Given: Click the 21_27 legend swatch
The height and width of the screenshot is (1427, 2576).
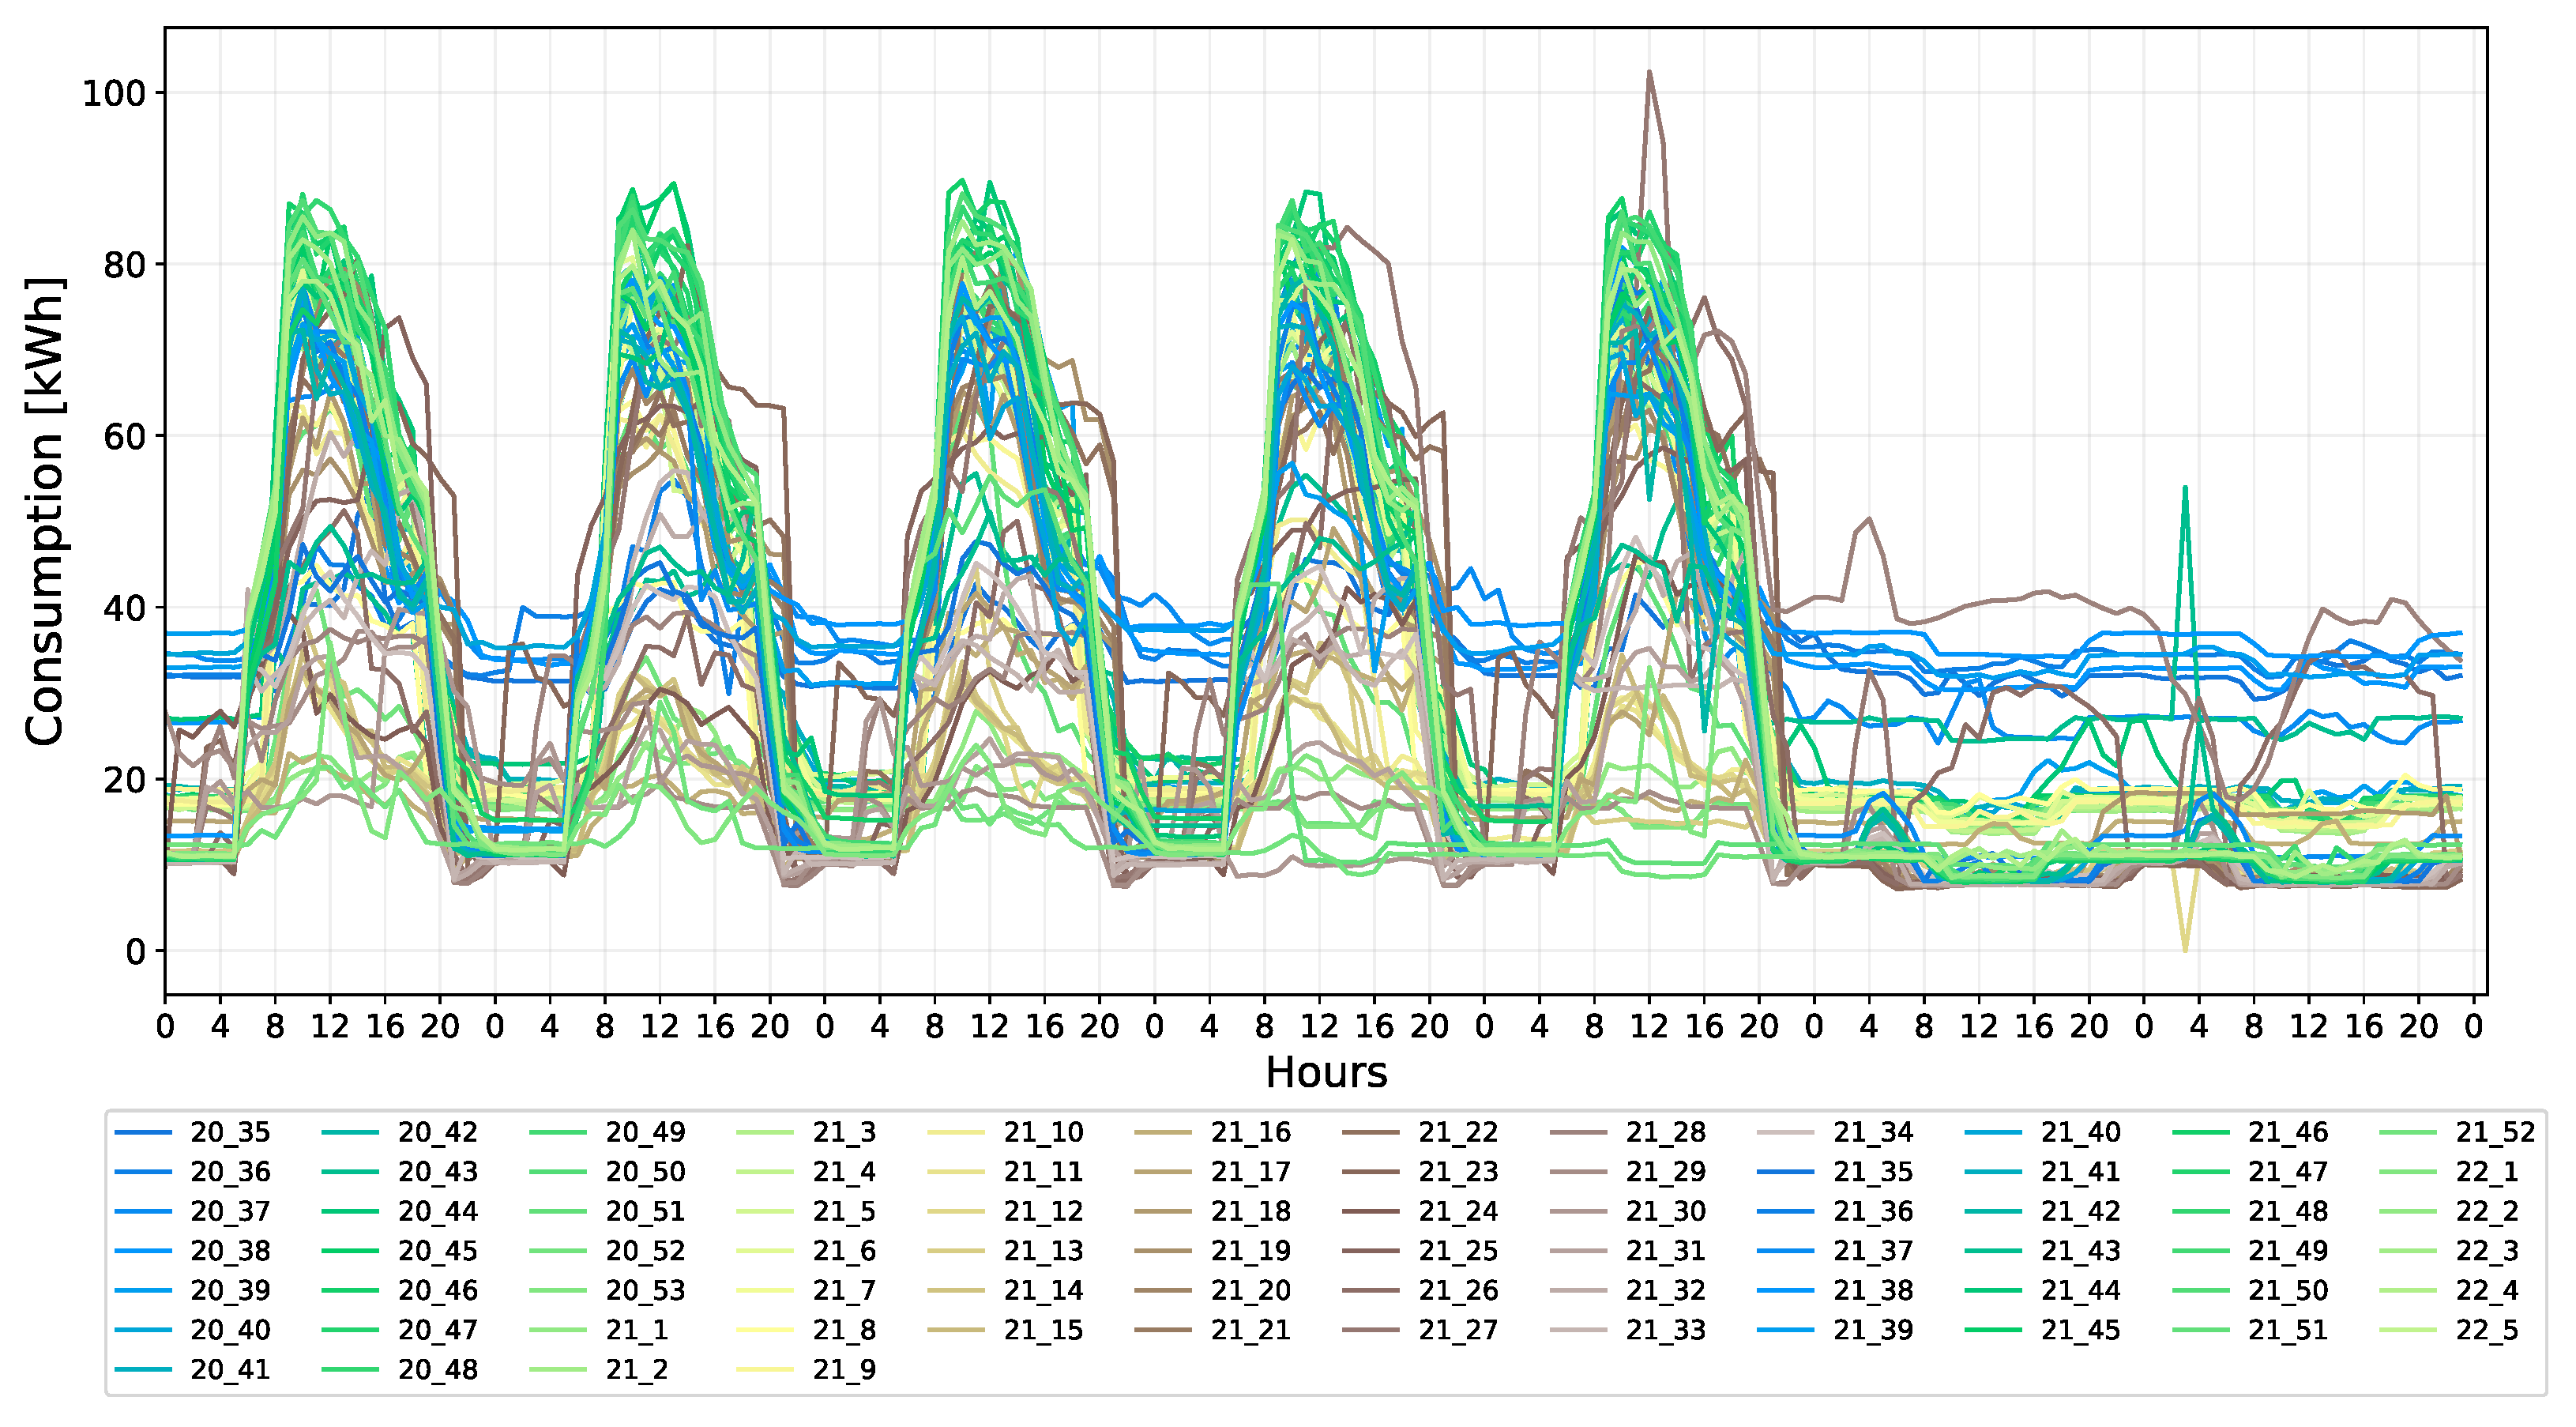Looking at the screenshot, I should click(x=1370, y=1330).
